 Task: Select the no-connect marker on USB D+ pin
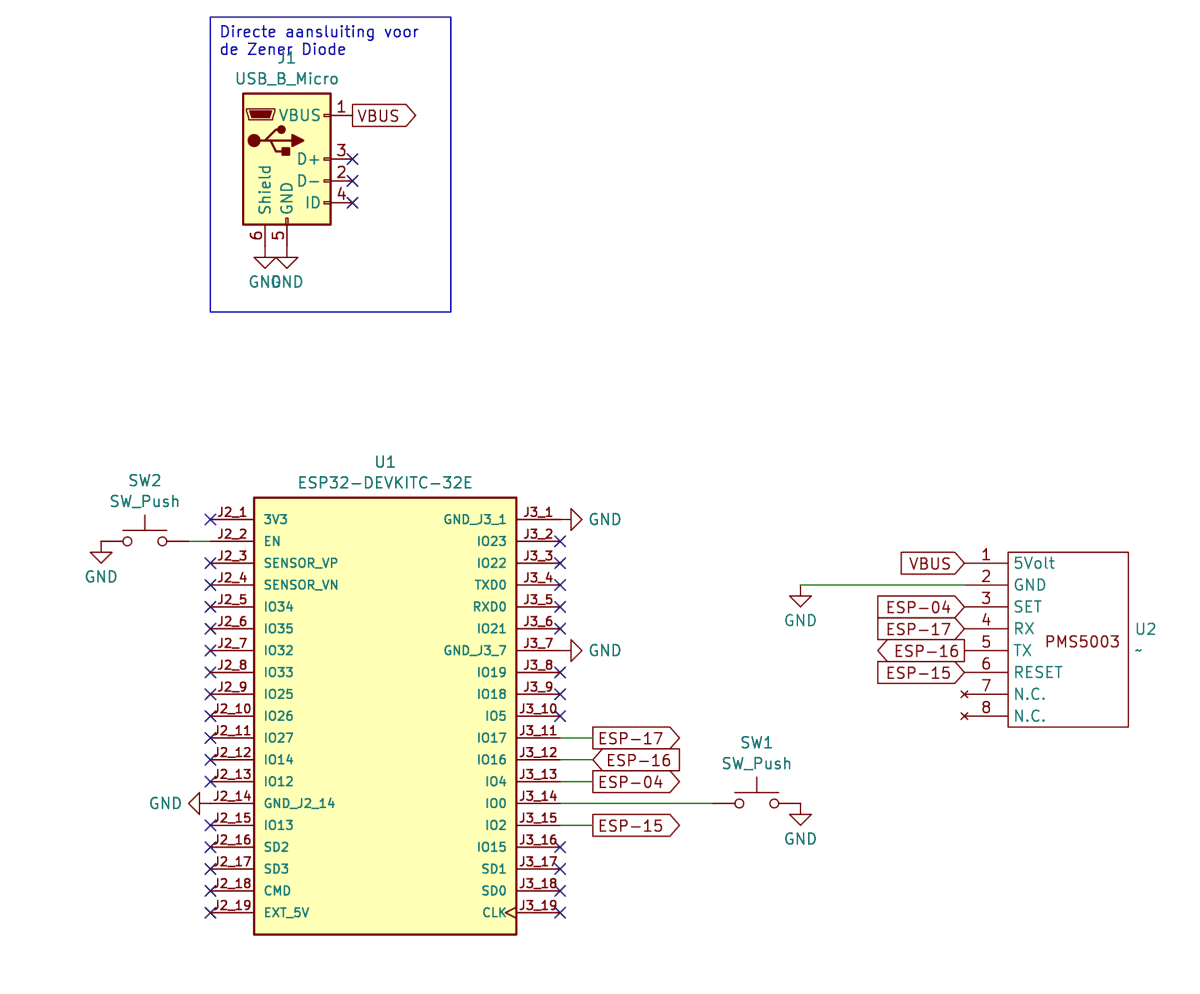[351, 159]
